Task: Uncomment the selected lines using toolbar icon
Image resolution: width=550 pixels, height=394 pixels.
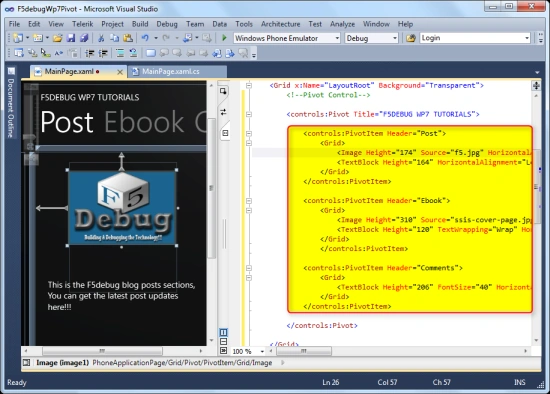Action: coord(133,53)
